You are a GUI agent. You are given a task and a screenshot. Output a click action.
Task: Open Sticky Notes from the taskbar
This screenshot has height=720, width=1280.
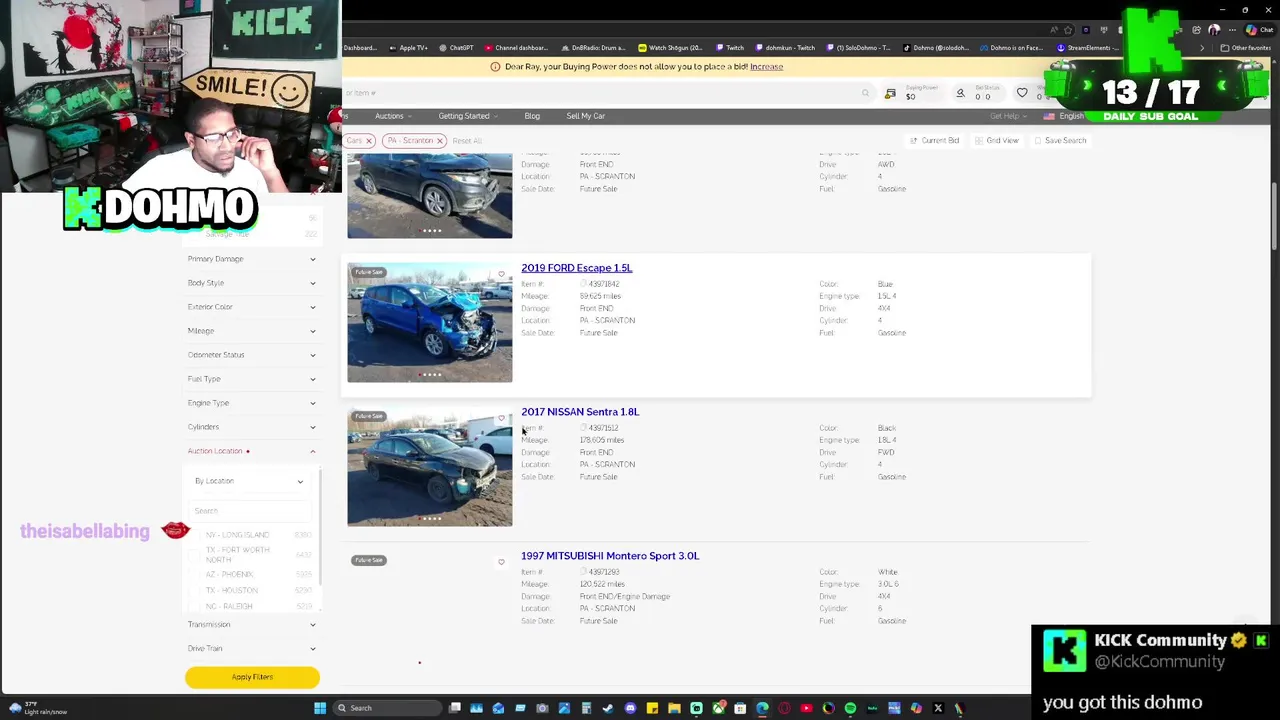pos(652,708)
